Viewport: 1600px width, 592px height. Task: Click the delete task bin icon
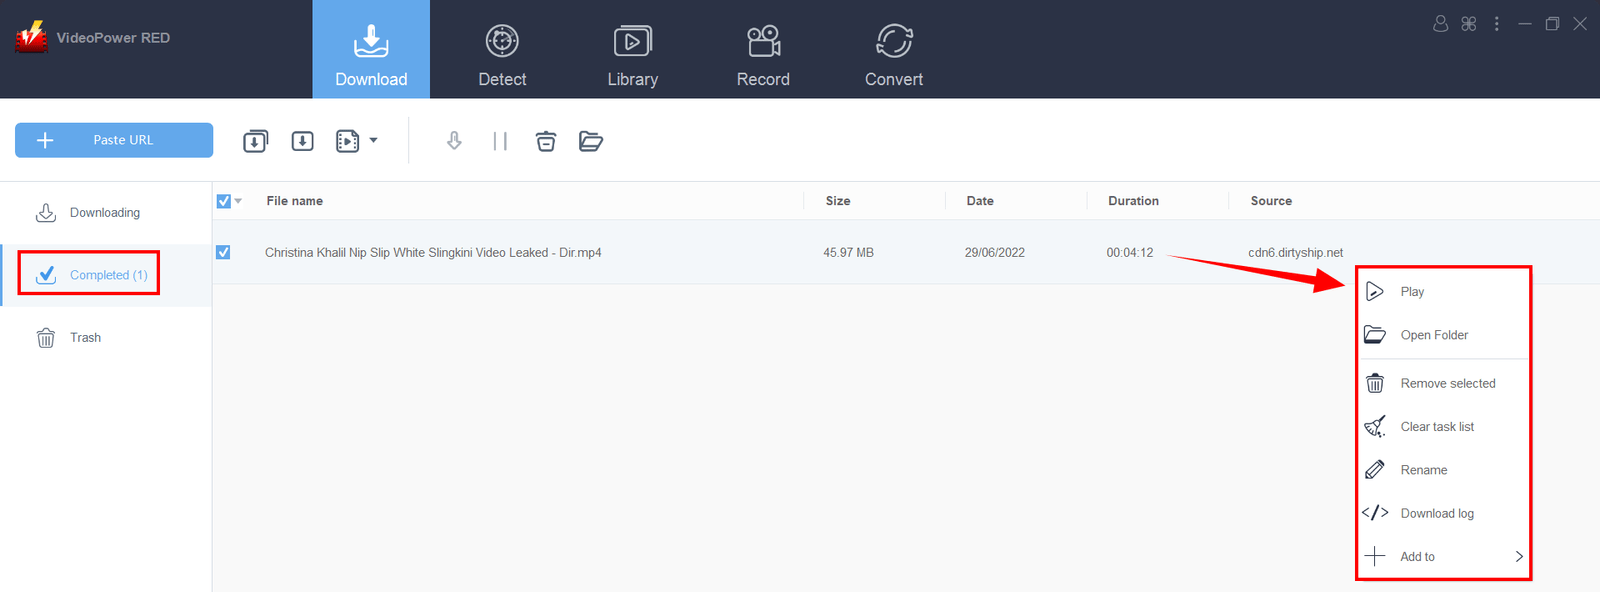[546, 141]
